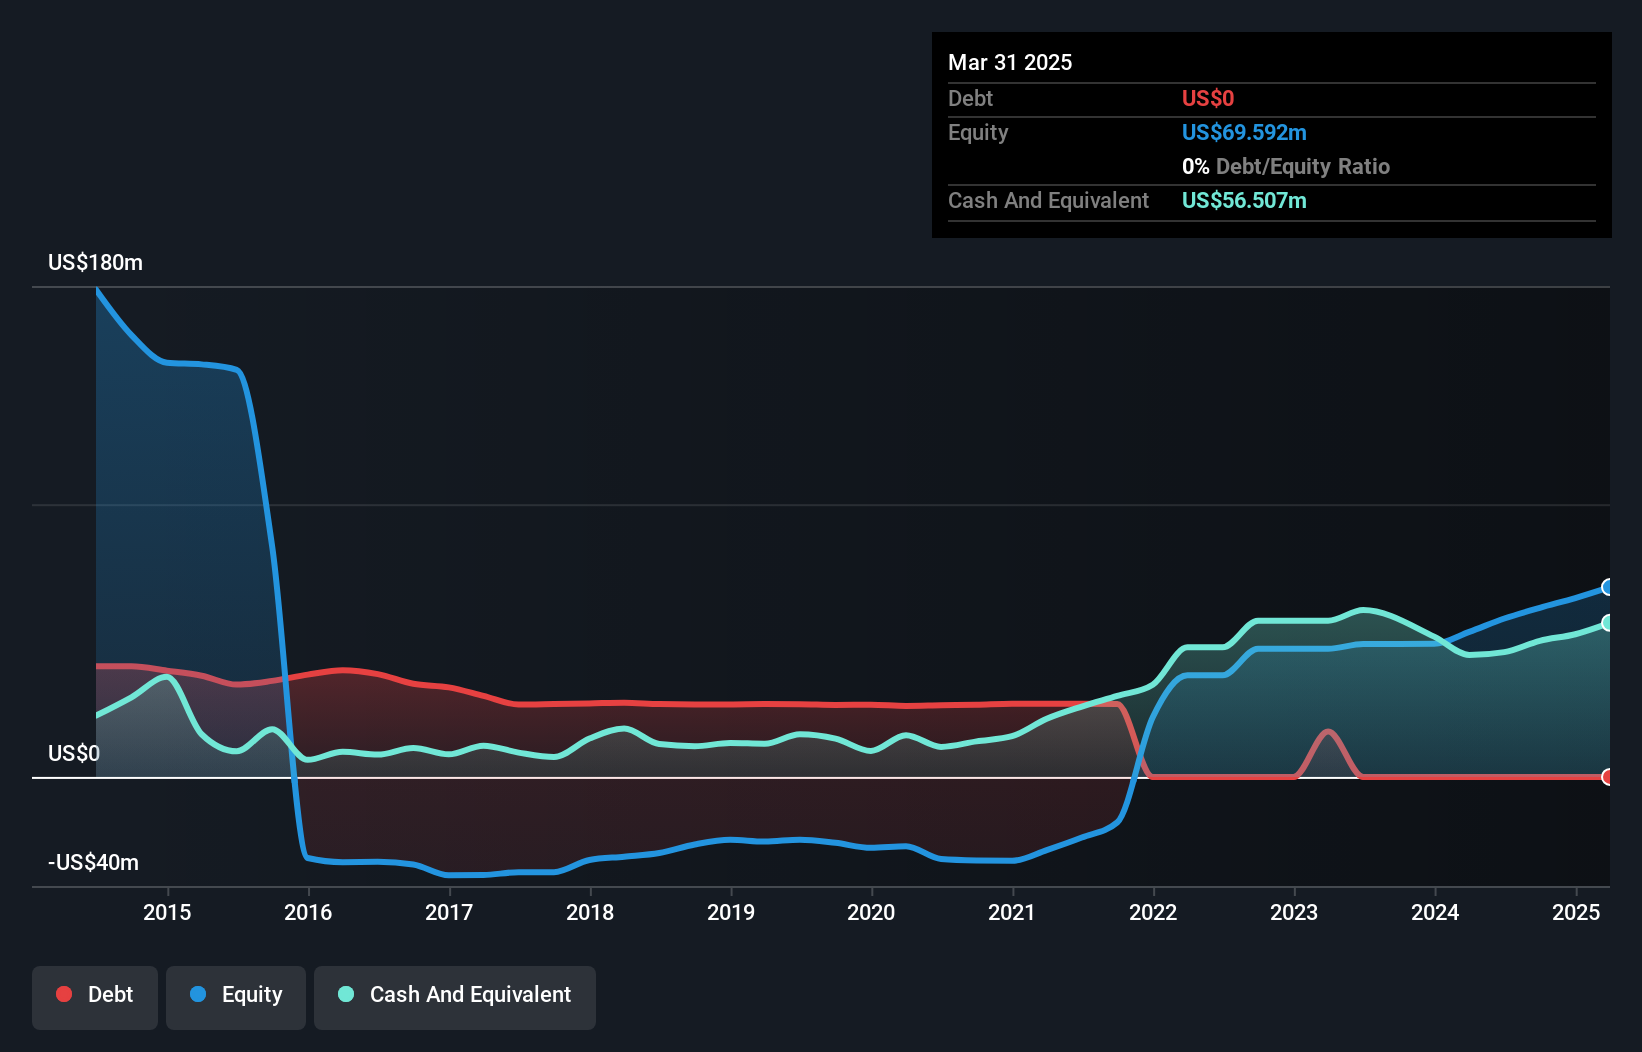Click the Equity row label in tooltip
The height and width of the screenshot is (1052, 1642).
(x=978, y=132)
